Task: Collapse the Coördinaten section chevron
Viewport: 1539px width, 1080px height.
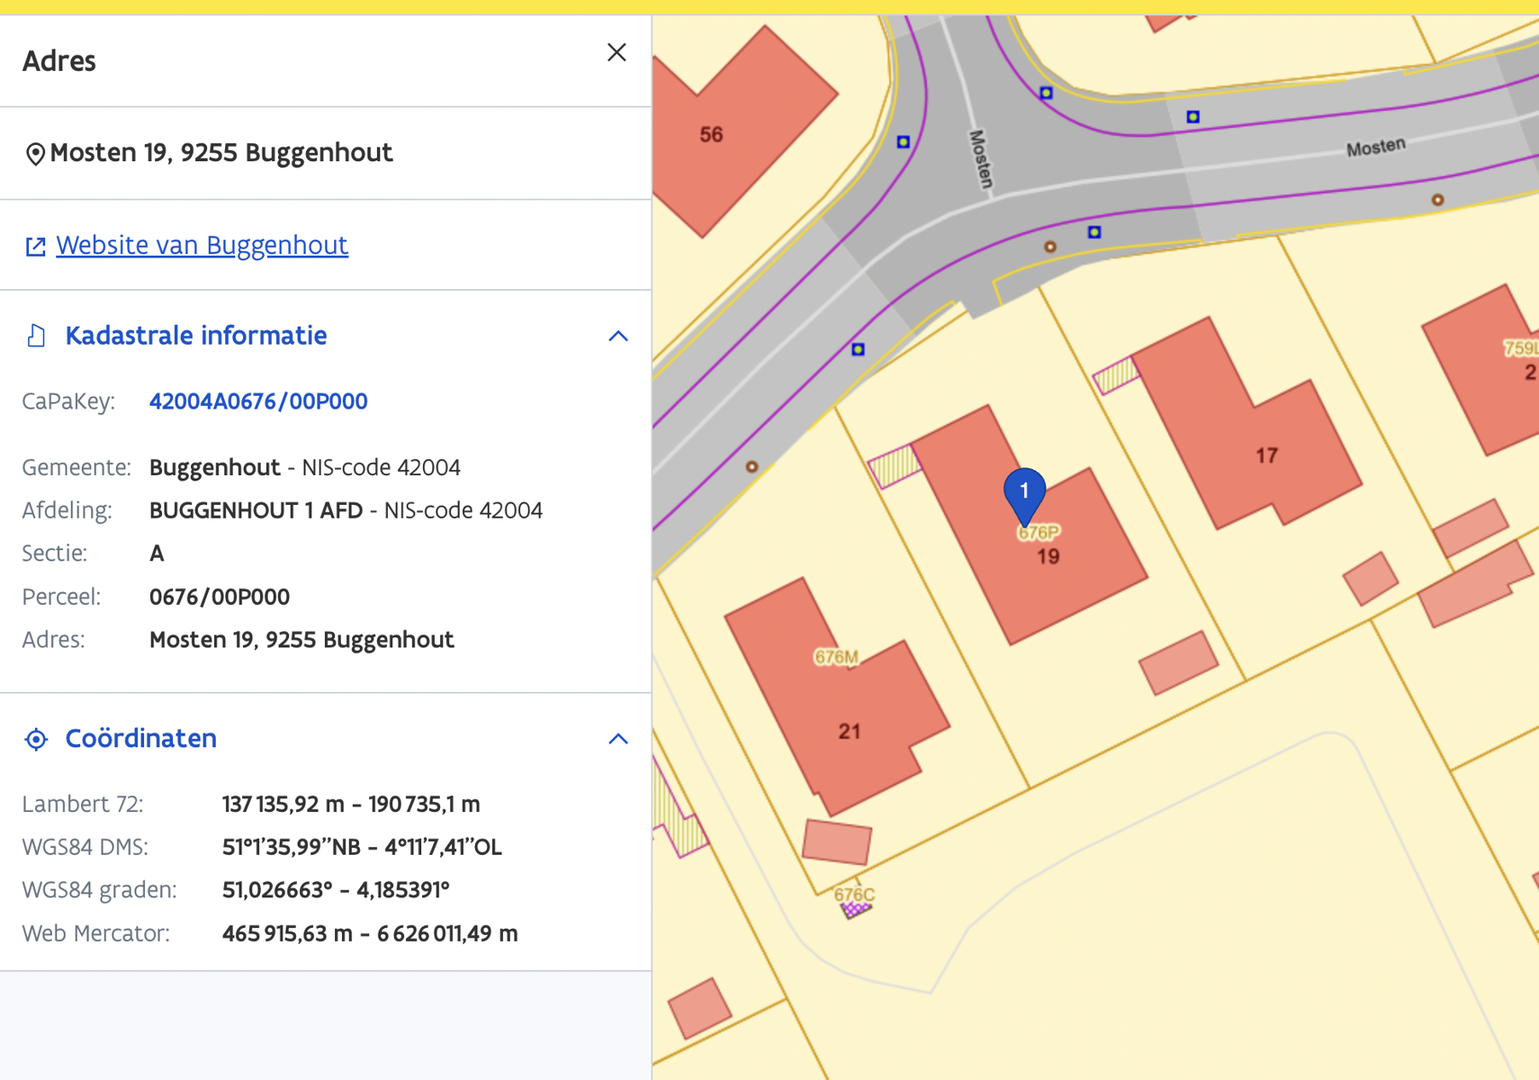Action: (x=618, y=739)
